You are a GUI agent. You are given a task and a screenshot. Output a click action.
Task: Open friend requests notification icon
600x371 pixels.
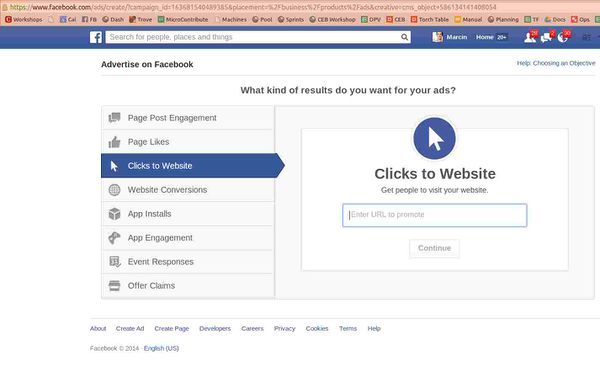530,37
